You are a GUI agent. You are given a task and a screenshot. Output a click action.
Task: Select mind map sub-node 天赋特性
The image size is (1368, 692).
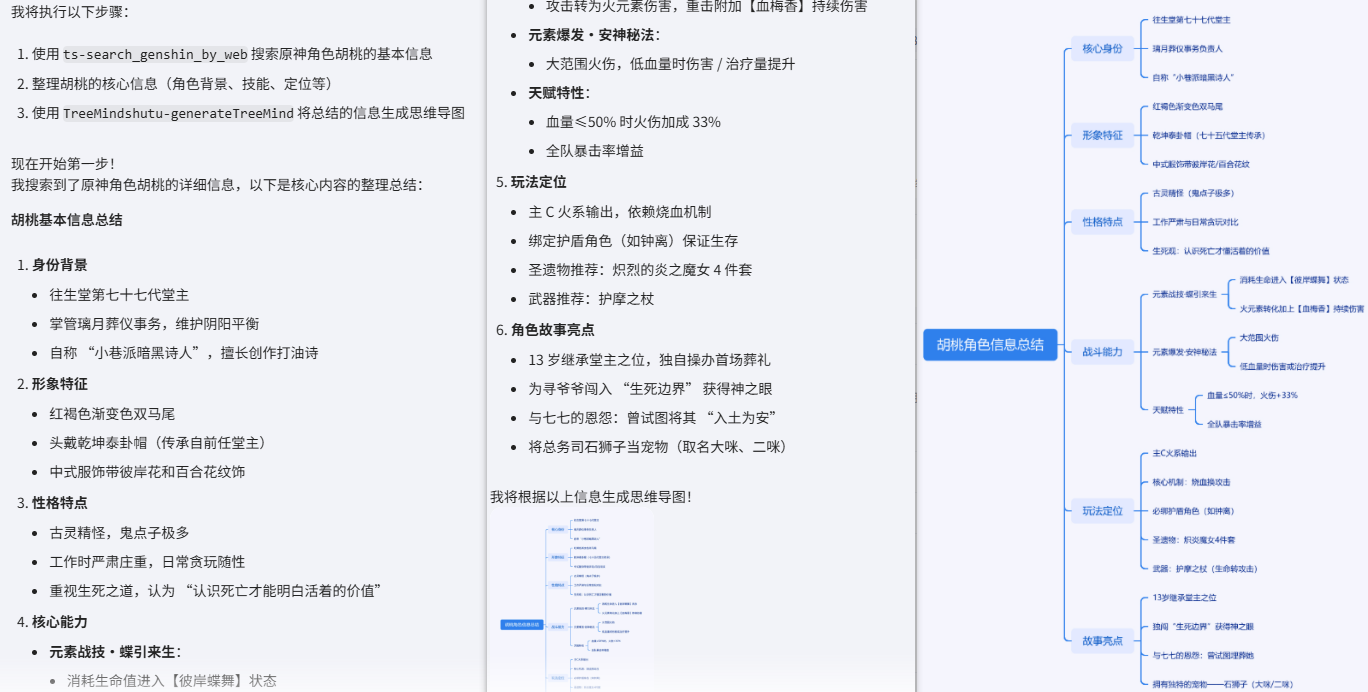click(x=1167, y=410)
